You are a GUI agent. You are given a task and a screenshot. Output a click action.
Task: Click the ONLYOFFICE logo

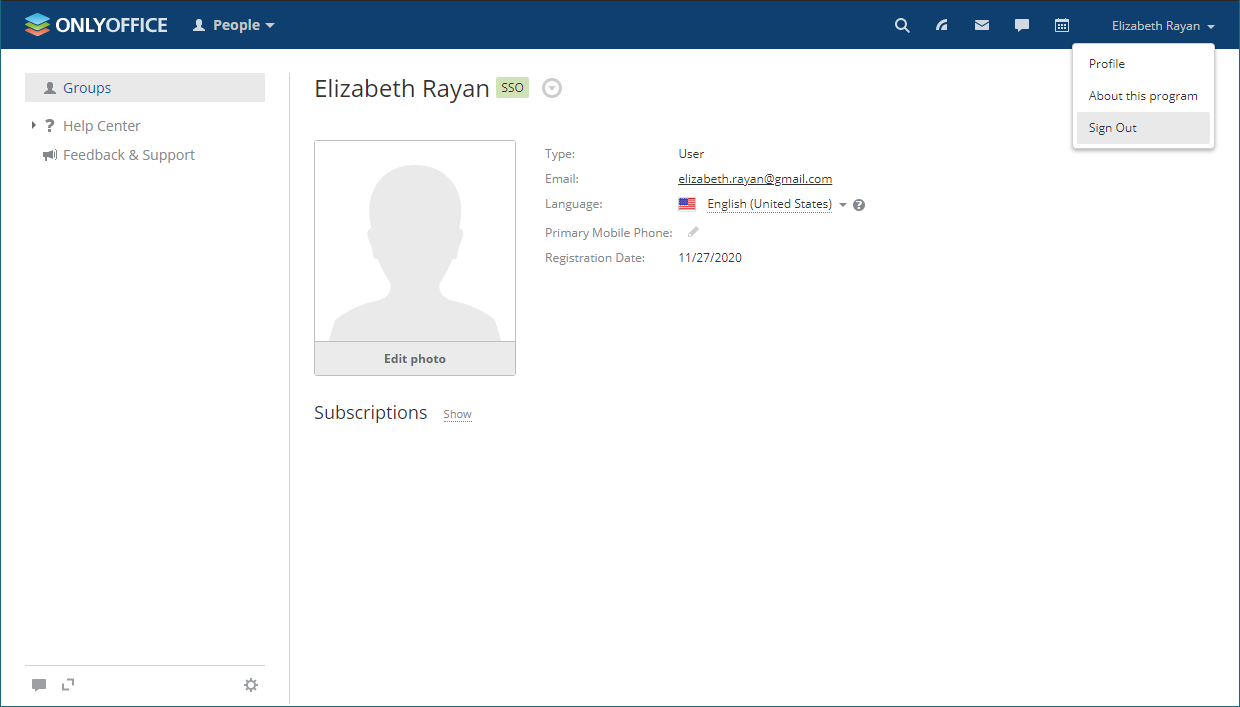(95, 24)
